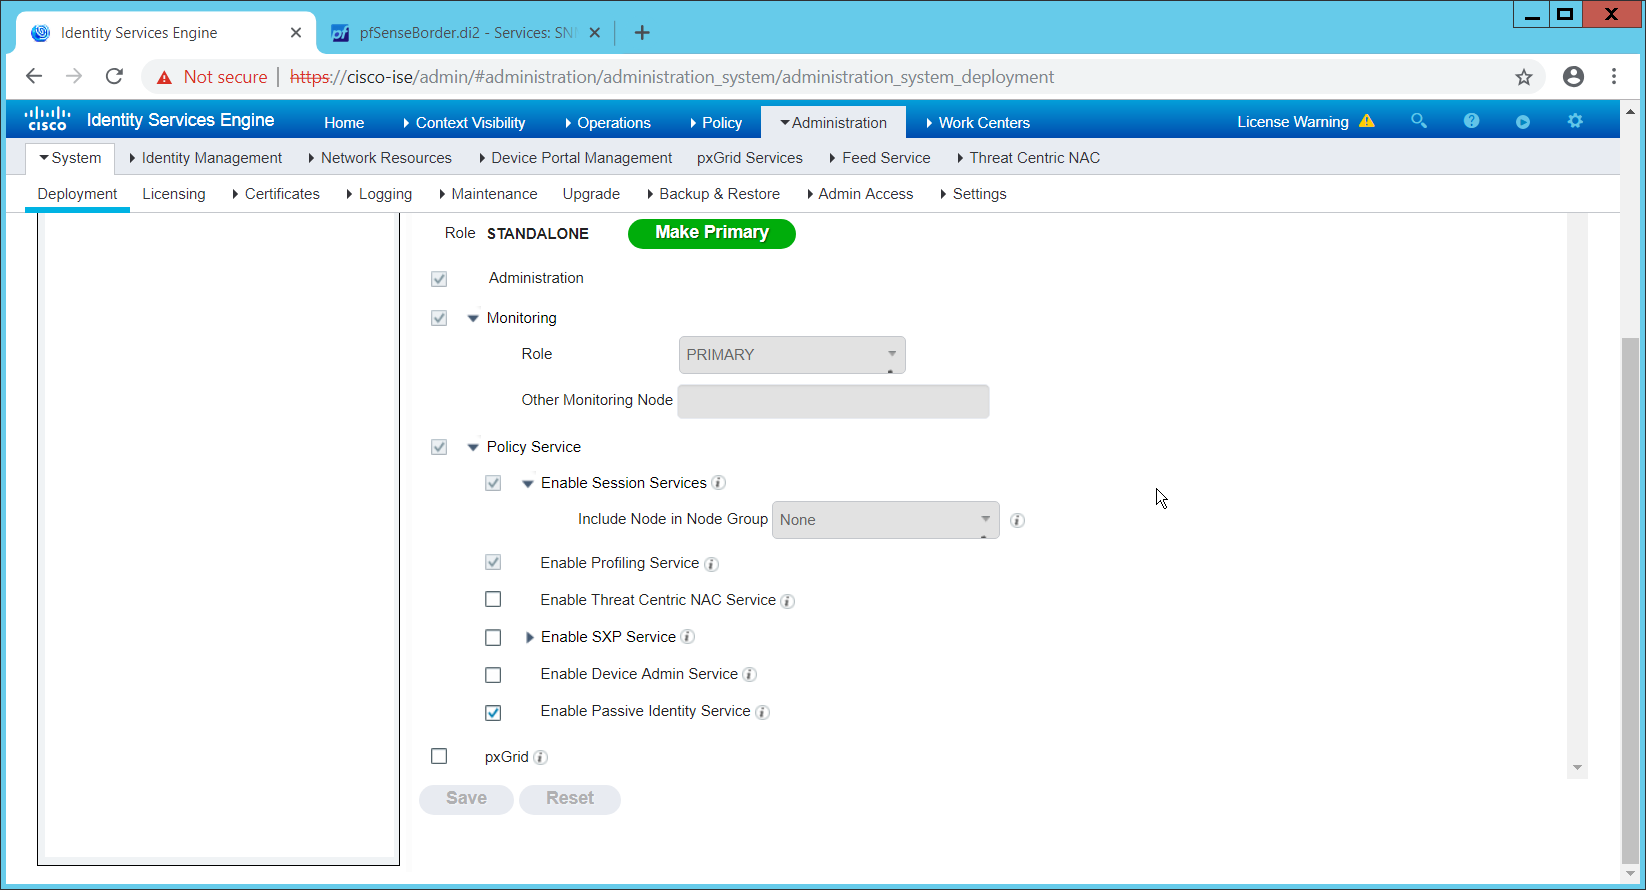Click the Make Primary button
This screenshot has width=1646, height=890.
click(712, 233)
